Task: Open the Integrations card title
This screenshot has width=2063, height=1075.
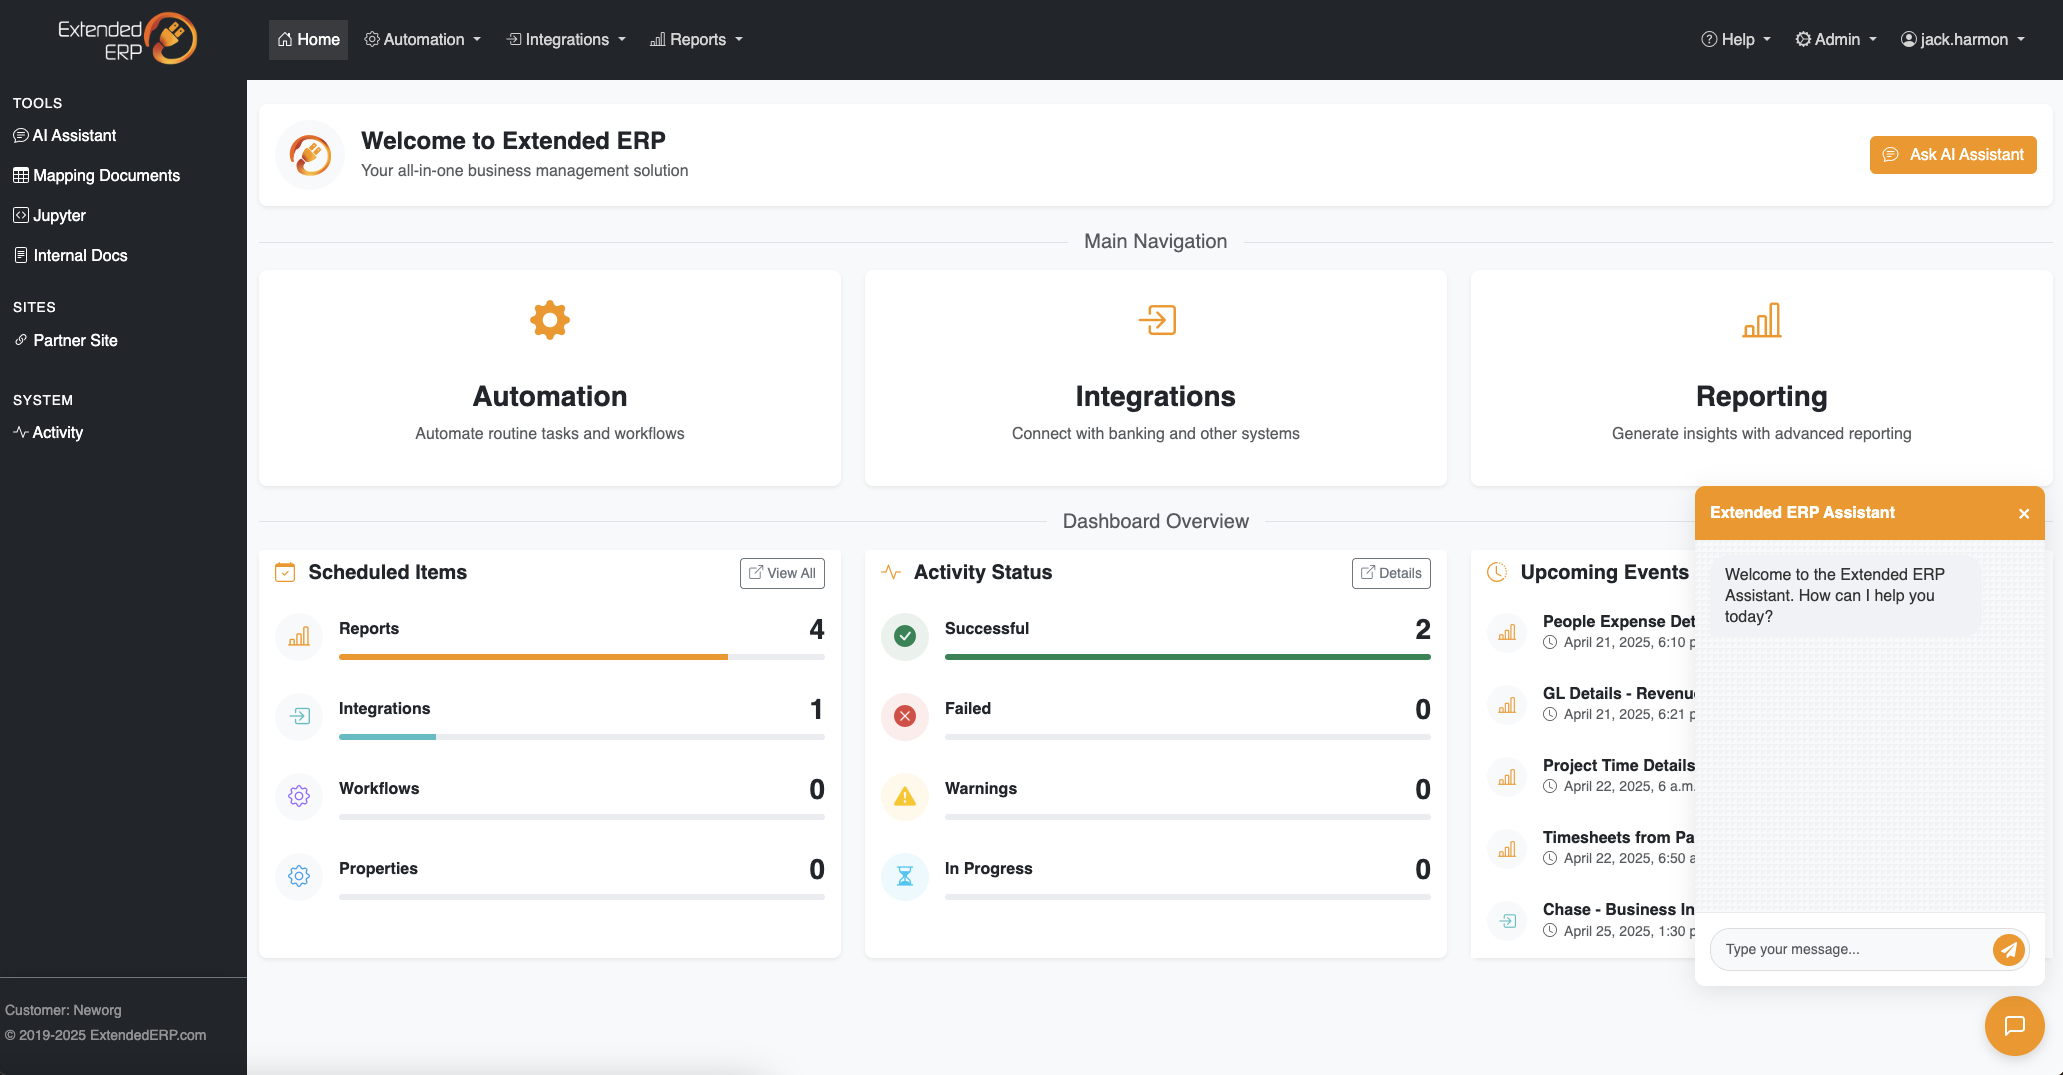Action: 1156,396
